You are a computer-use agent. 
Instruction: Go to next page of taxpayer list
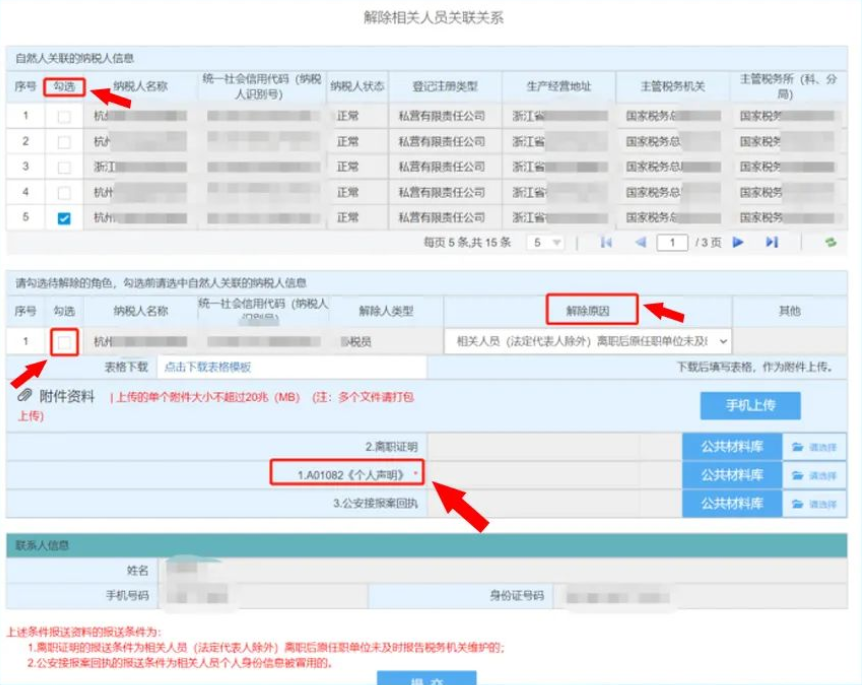pos(738,242)
